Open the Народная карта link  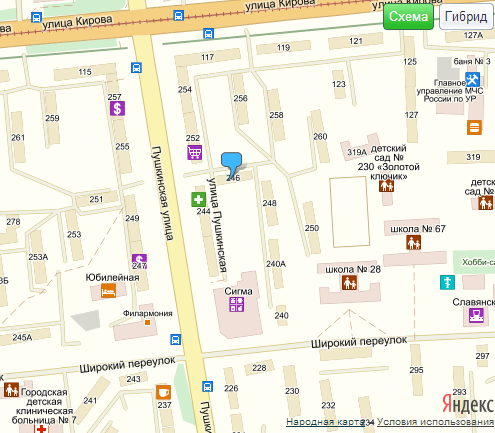pyautogui.click(x=325, y=422)
